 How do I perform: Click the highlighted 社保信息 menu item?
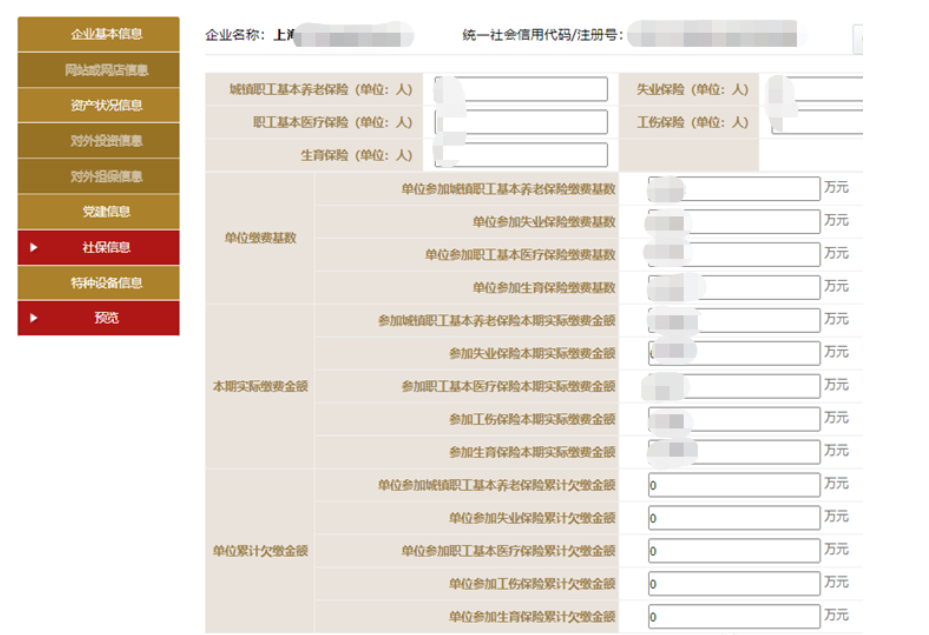click(98, 247)
